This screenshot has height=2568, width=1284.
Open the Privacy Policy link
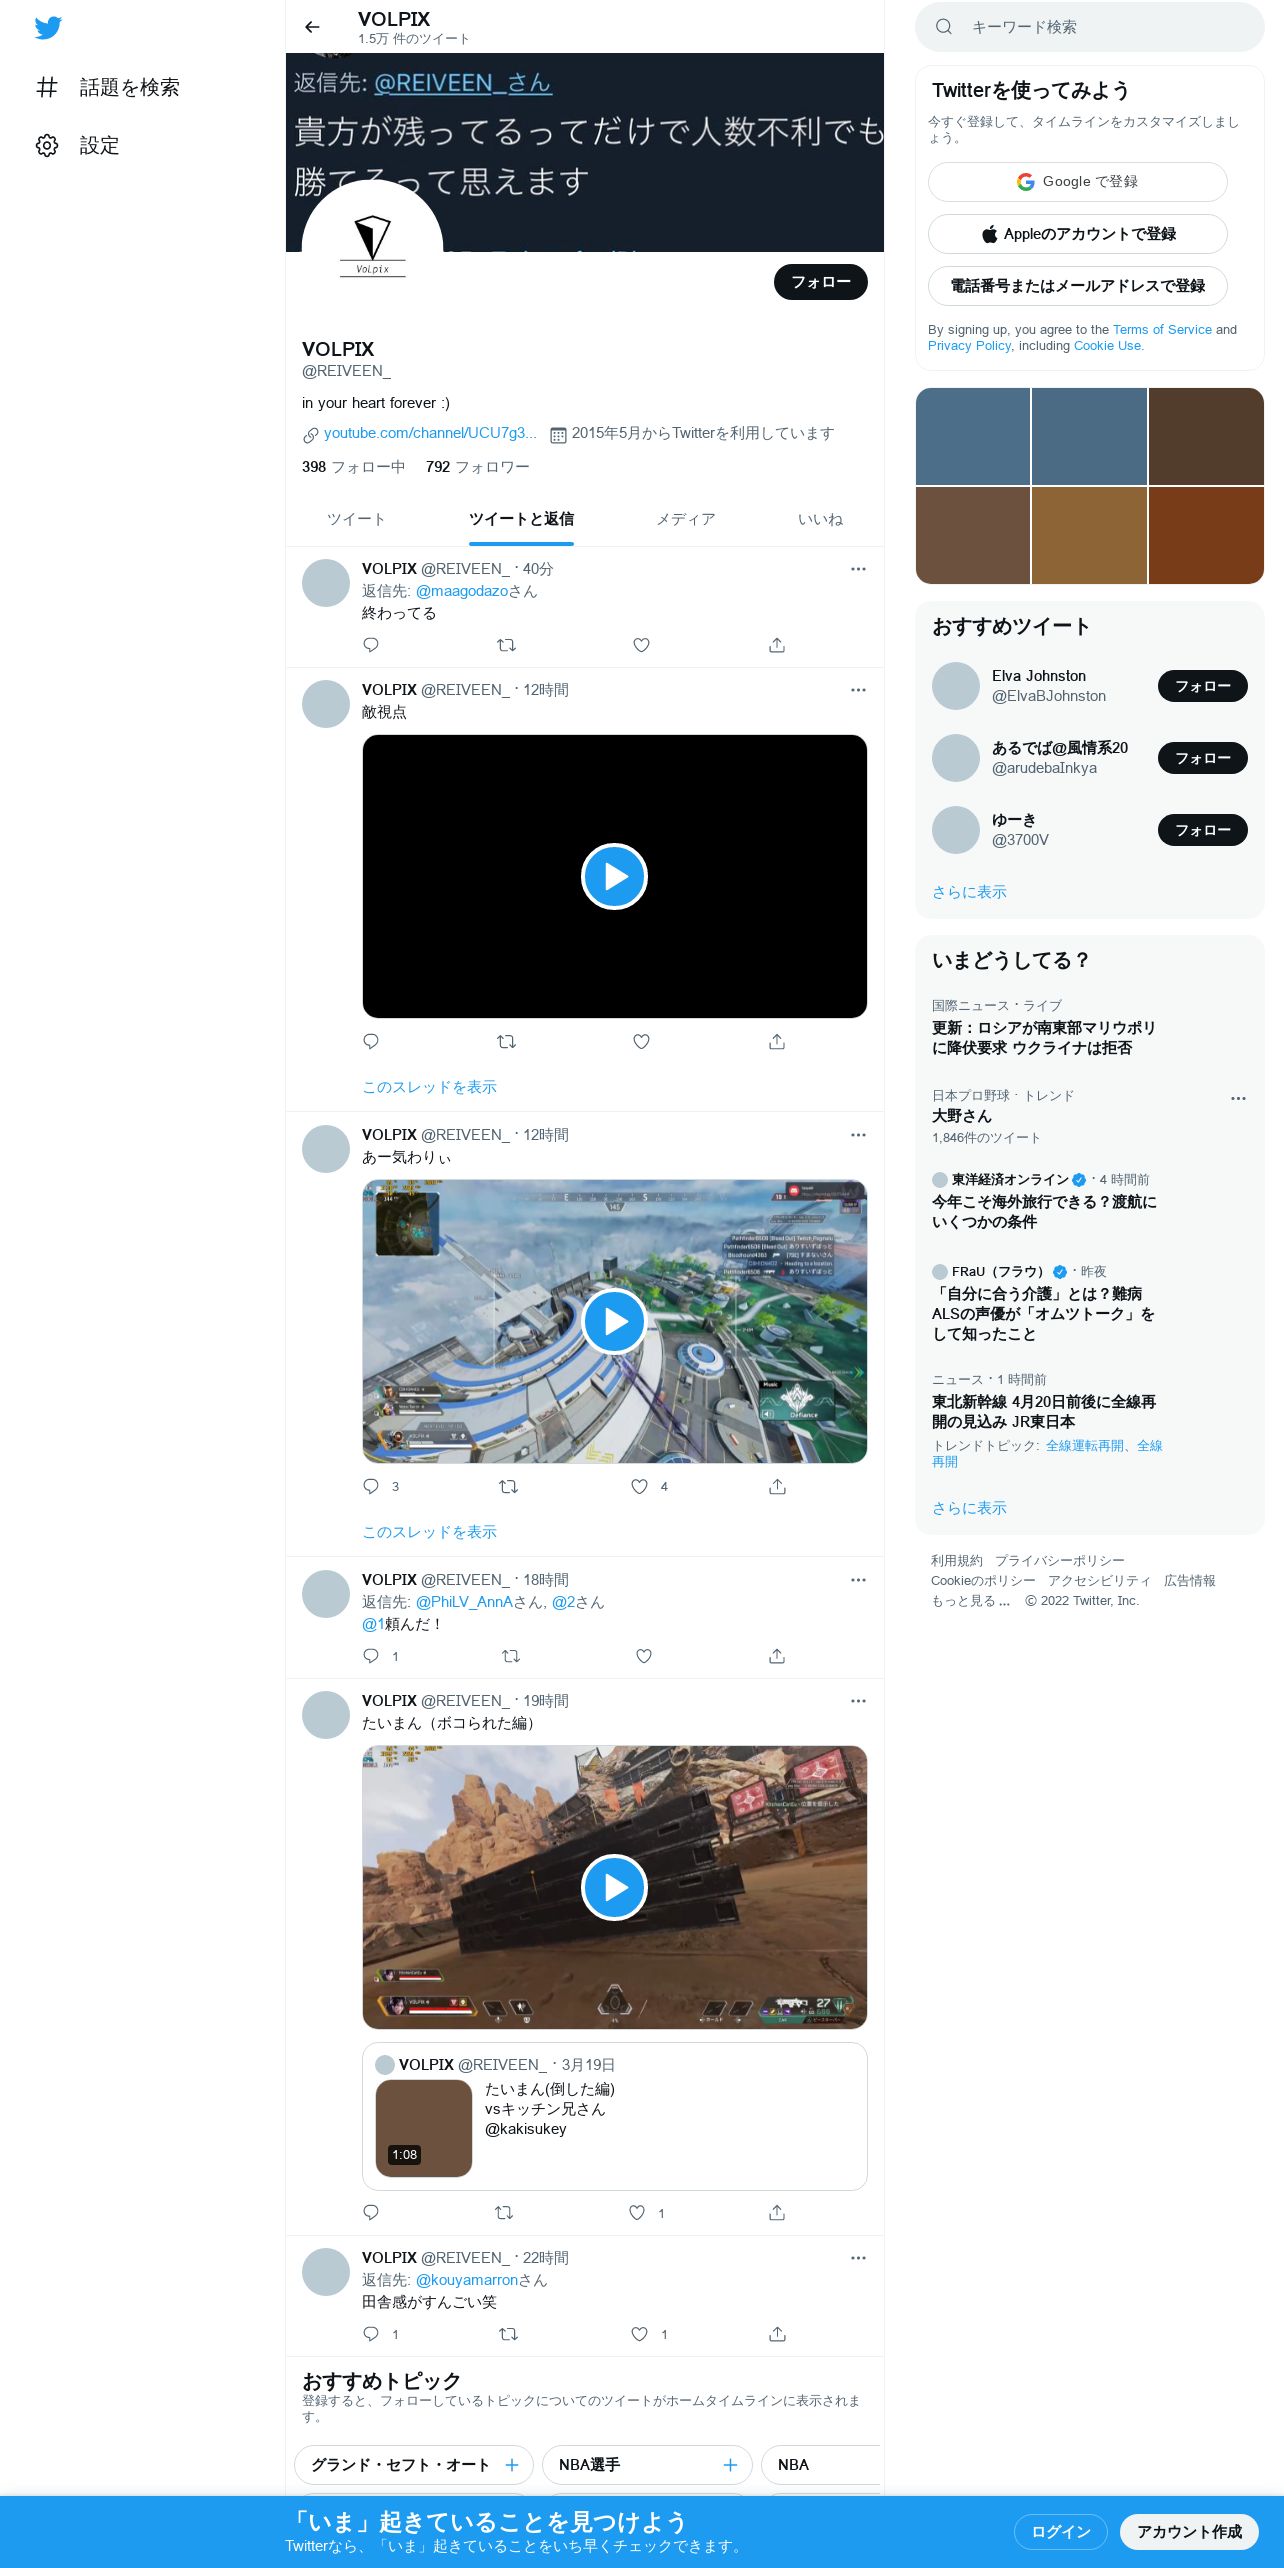coord(969,346)
